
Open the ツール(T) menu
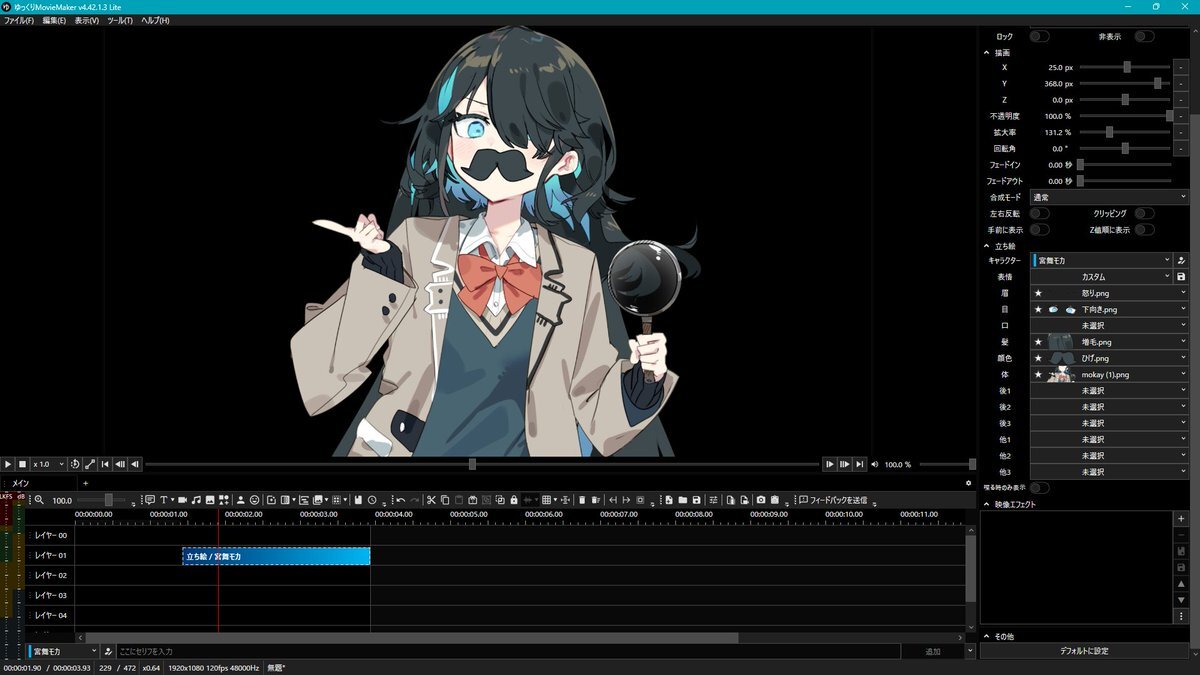coord(120,20)
